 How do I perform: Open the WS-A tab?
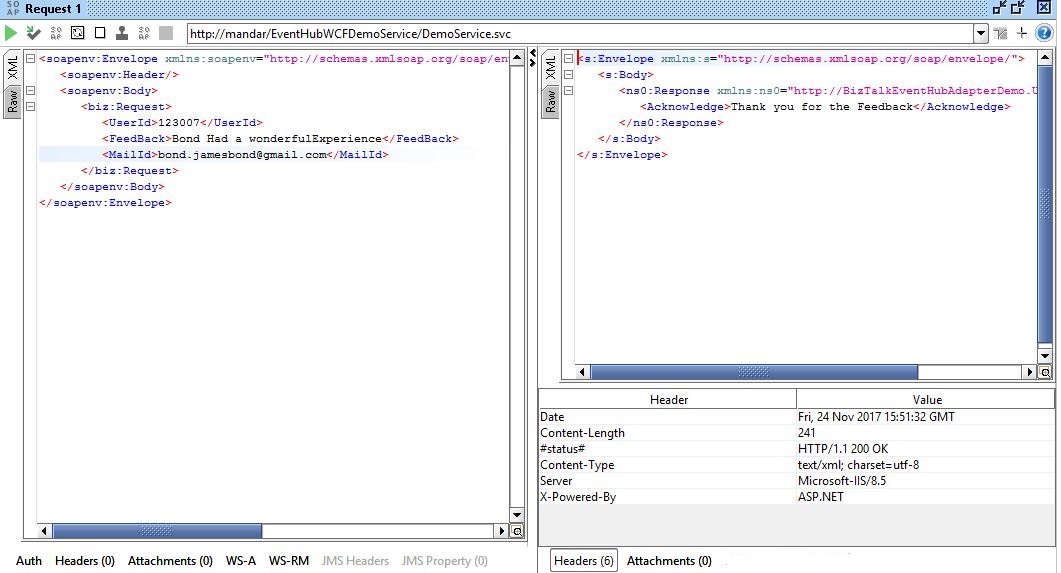(241, 561)
